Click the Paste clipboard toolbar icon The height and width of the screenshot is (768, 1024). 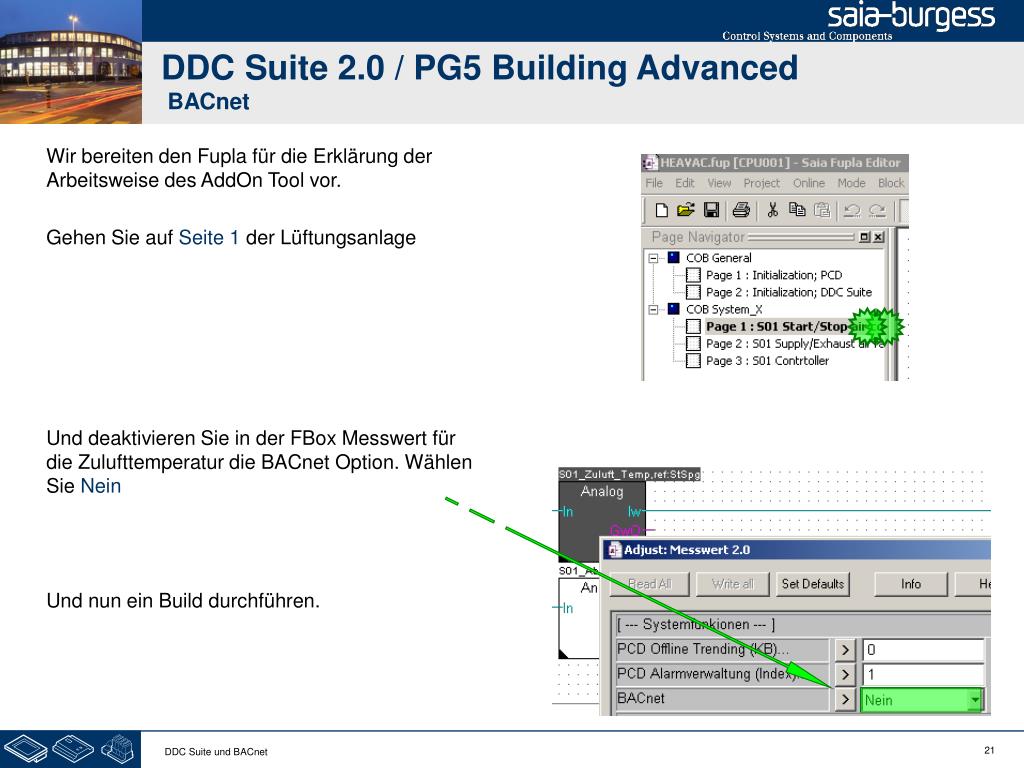click(x=822, y=210)
